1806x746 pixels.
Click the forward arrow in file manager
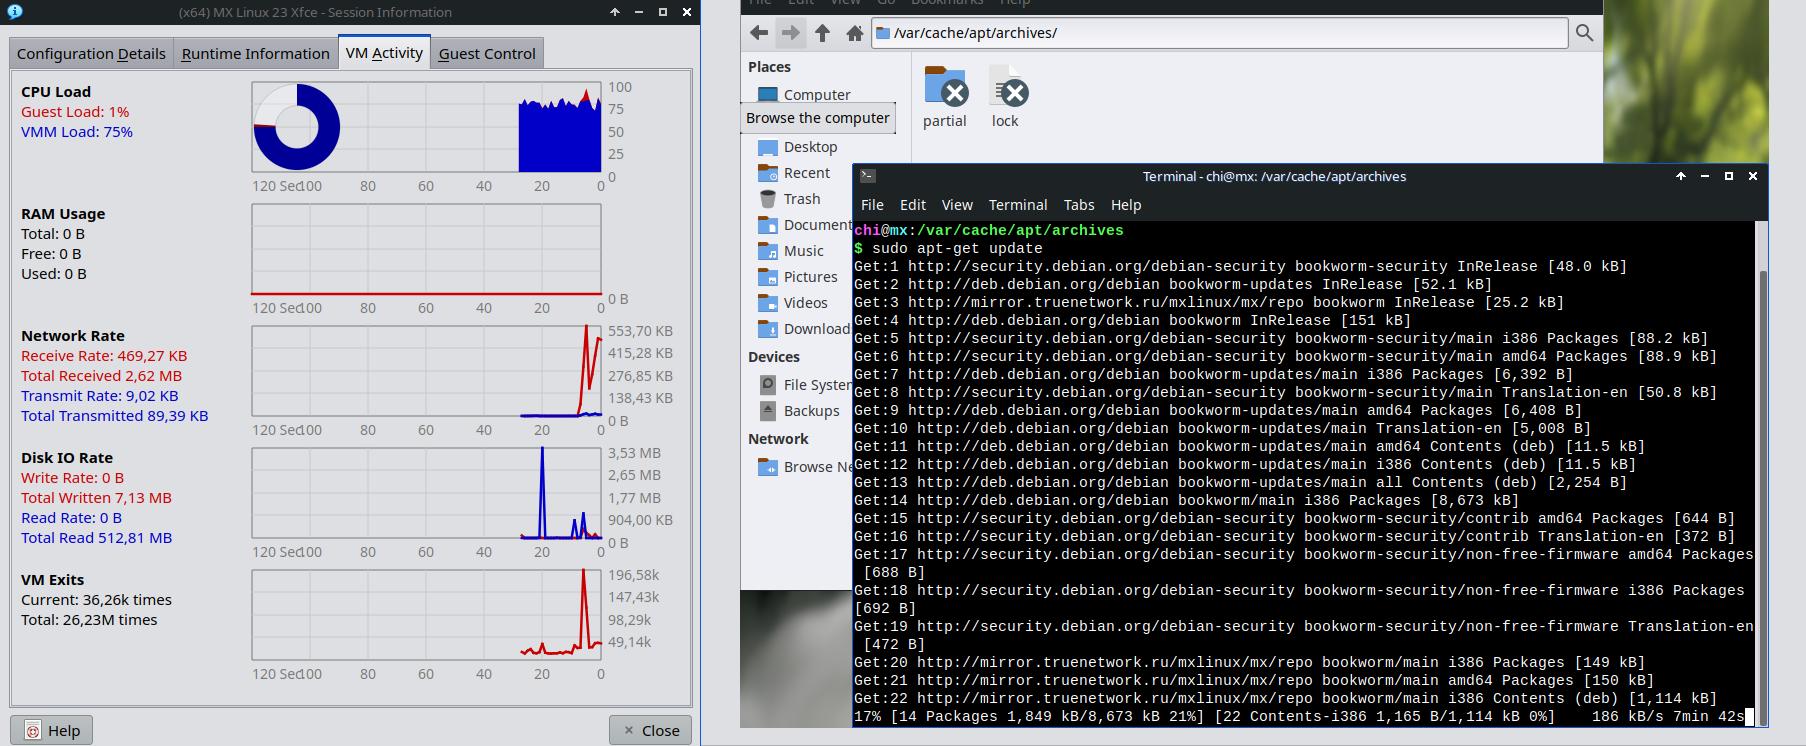point(790,33)
